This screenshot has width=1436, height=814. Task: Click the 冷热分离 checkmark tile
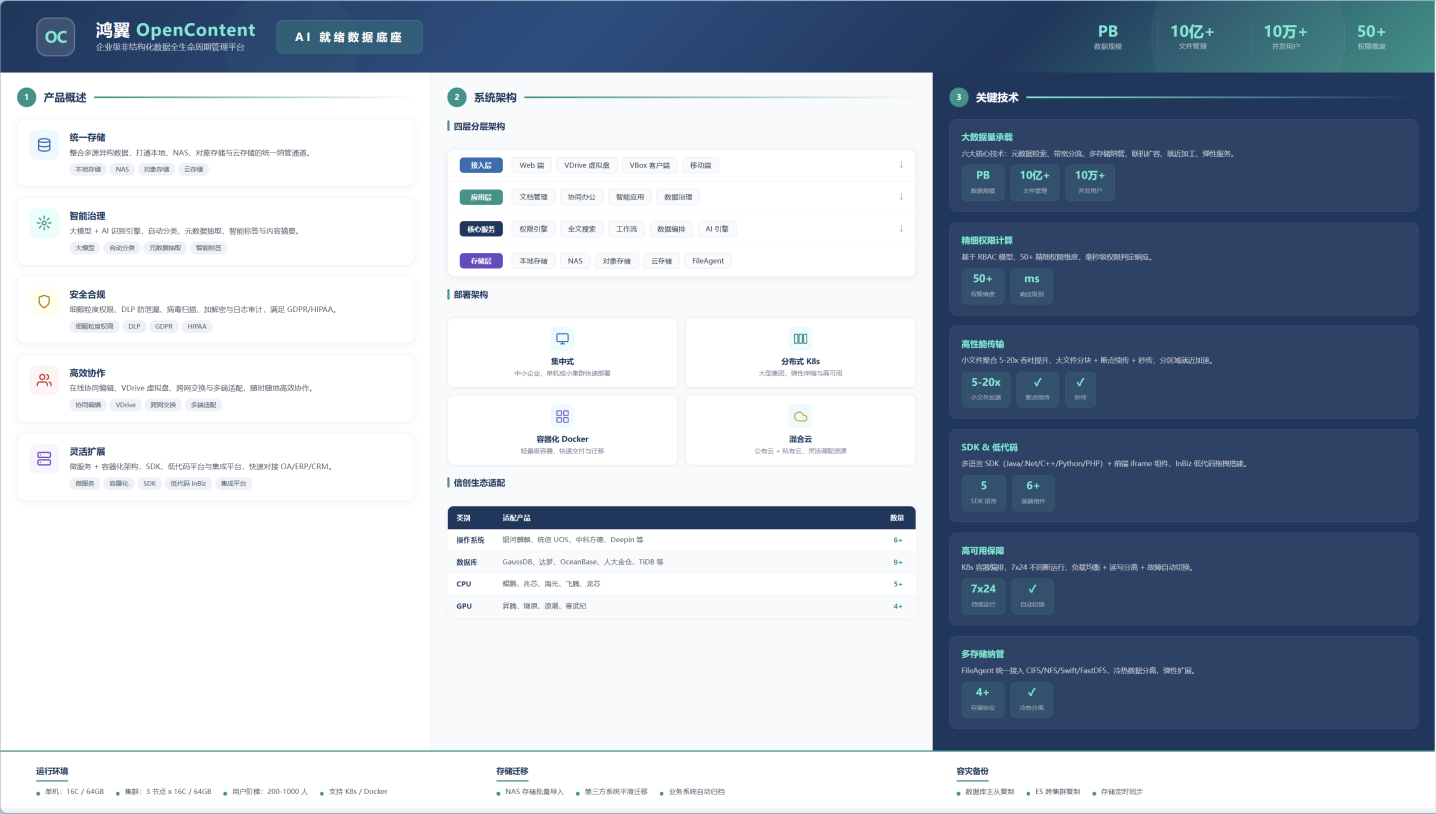click(x=1032, y=697)
